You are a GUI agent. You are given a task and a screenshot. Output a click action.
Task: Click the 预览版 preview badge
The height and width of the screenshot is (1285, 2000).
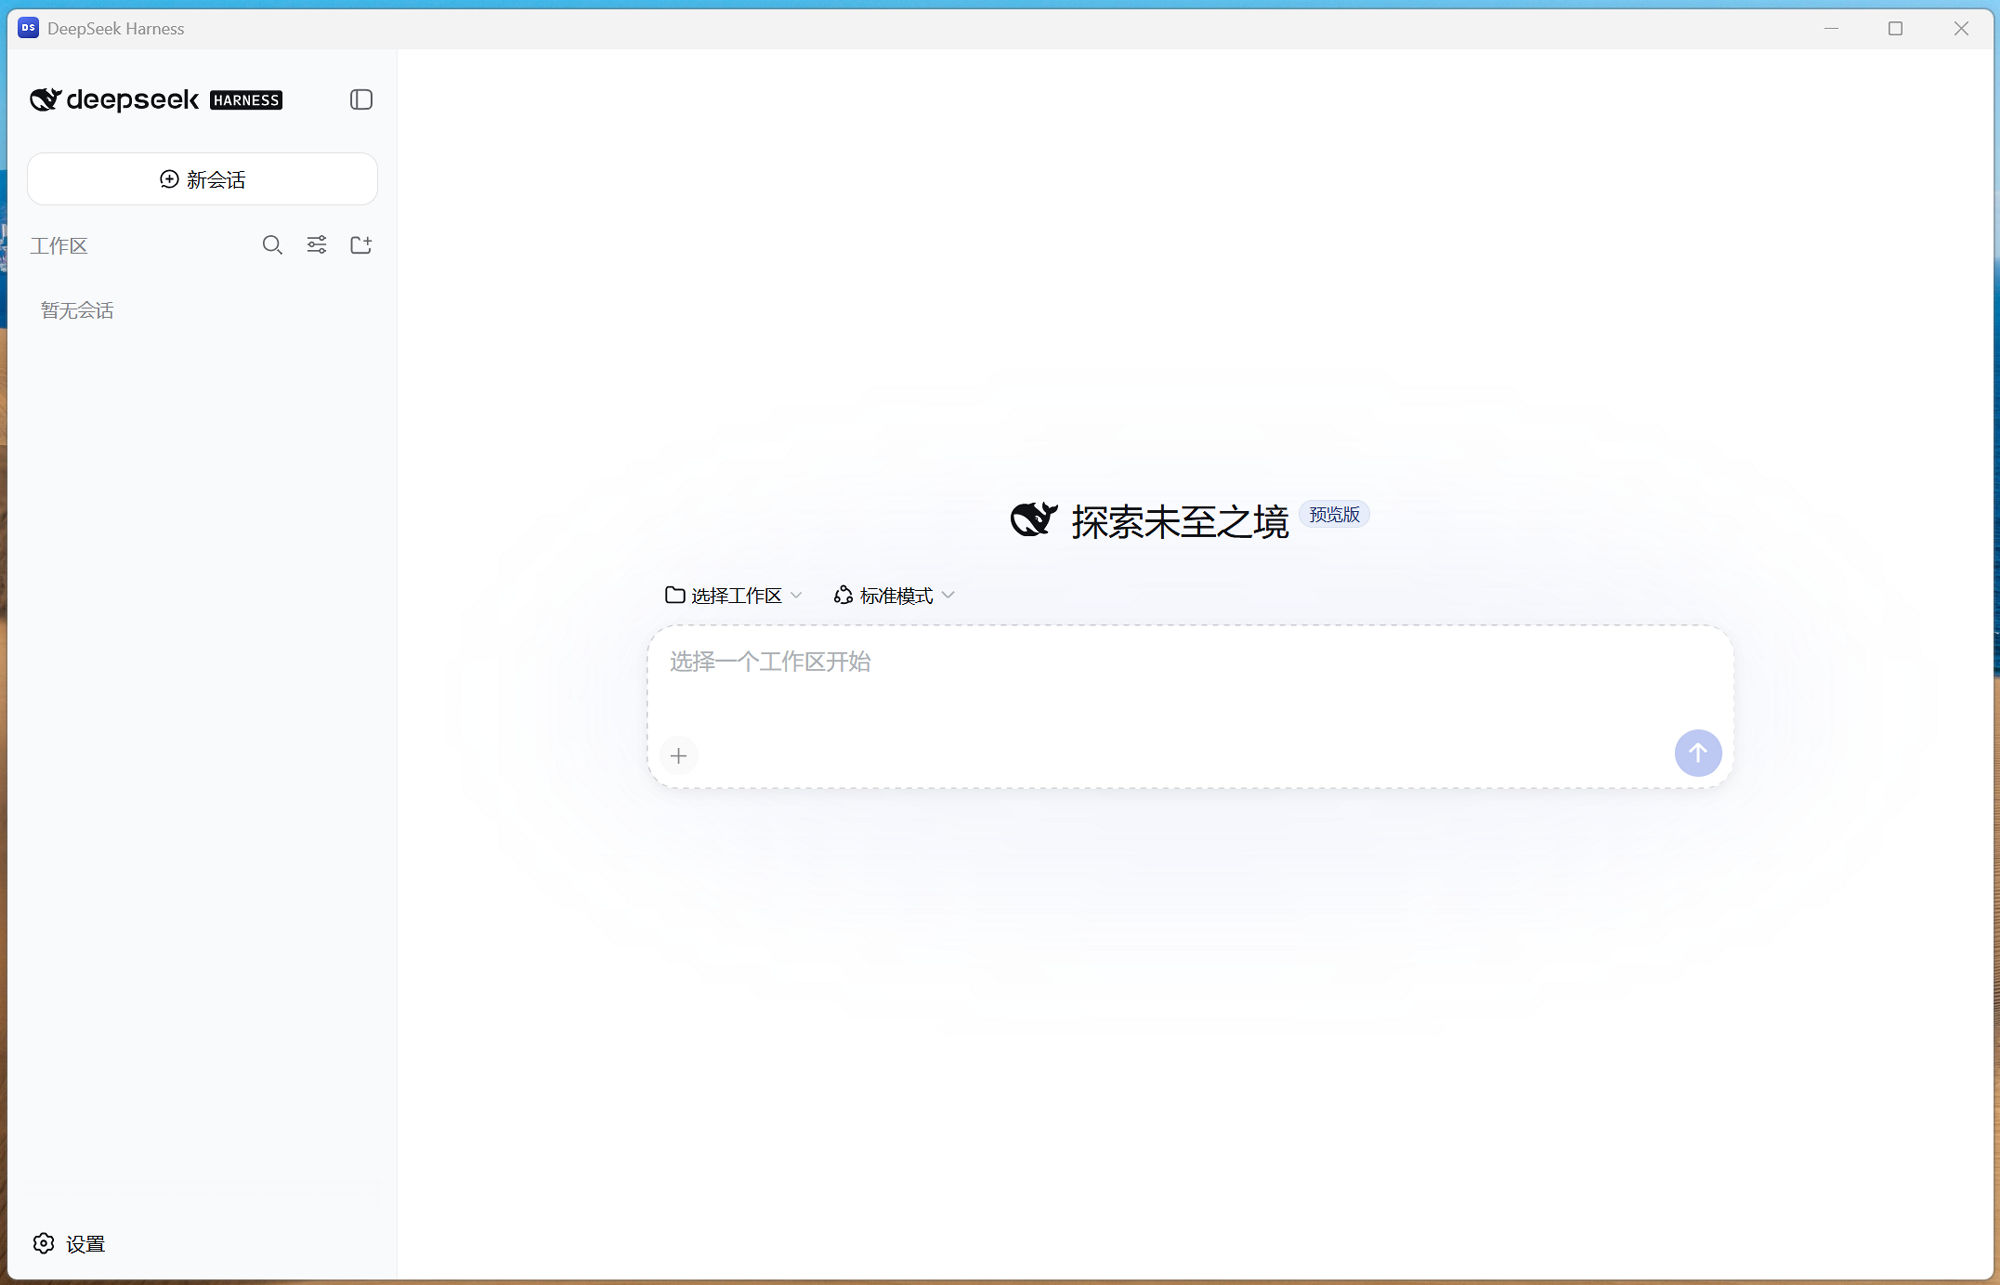(1334, 514)
